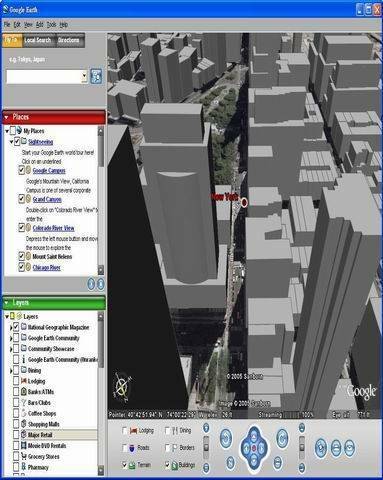Open the Chicago River link
The image size is (383, 480).
tap(47, 267)
